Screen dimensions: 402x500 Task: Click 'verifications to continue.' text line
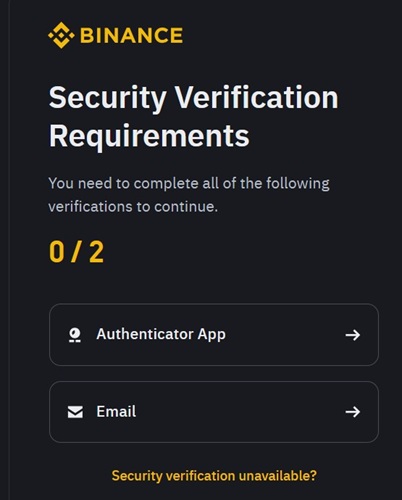[x=133, y=207]
